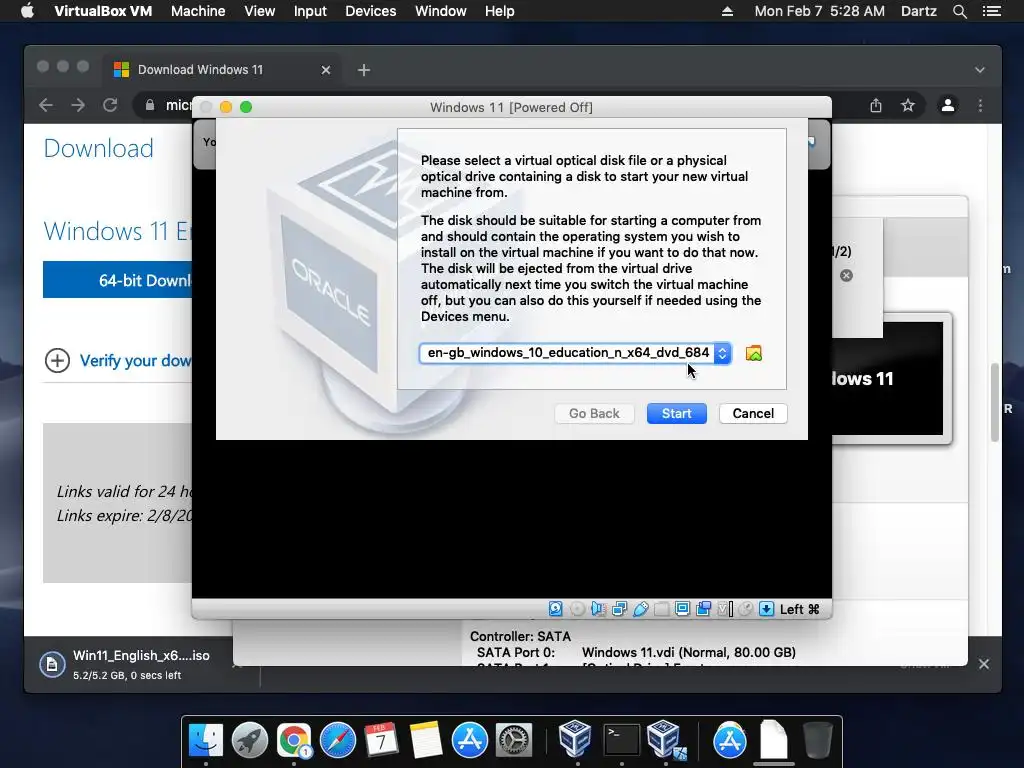Open Chrome's three-dot menu
The width and height of the screenshot is (1024, 768).
point(980,105)
